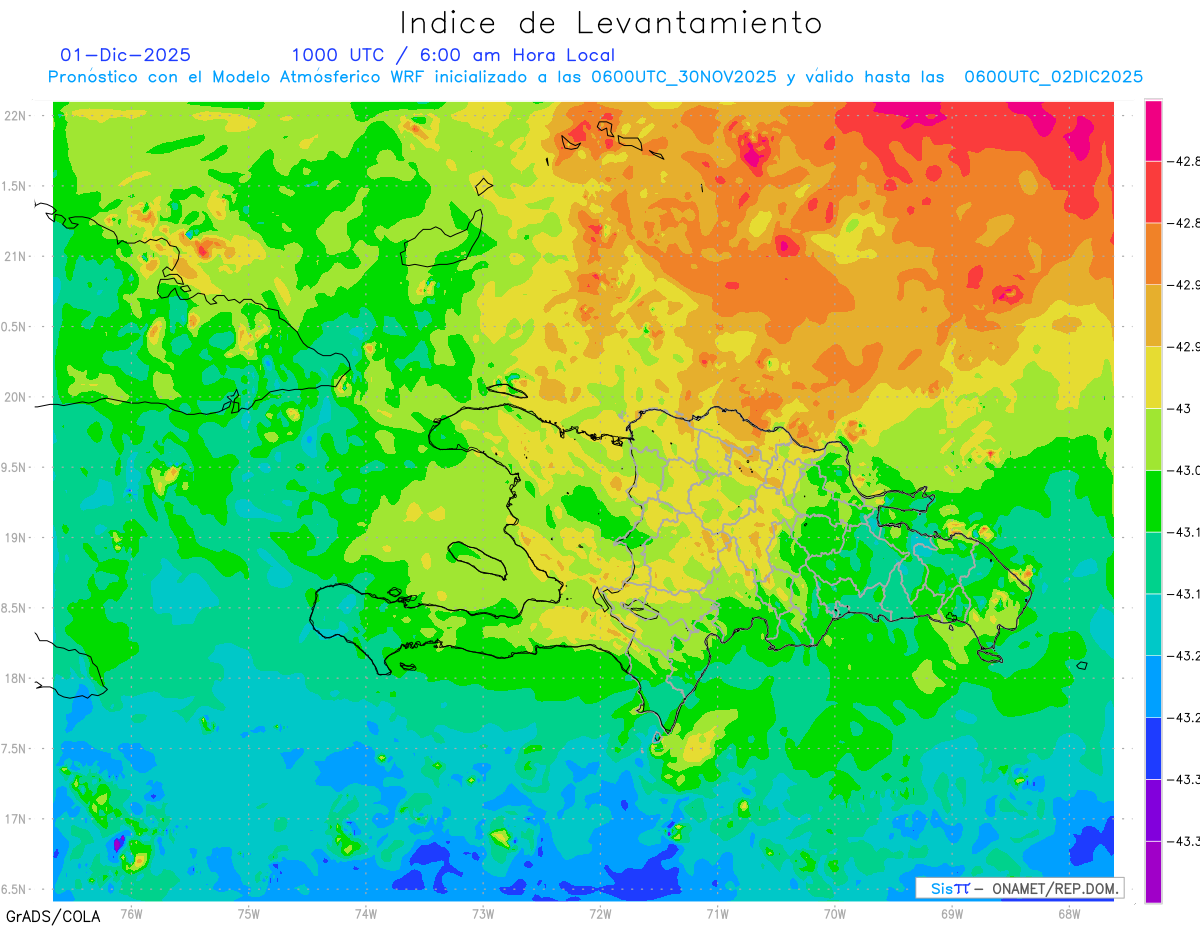Click the '8.5N' latitude axis label
This screenshot has width=1200, height=927.
pos(15,608)
